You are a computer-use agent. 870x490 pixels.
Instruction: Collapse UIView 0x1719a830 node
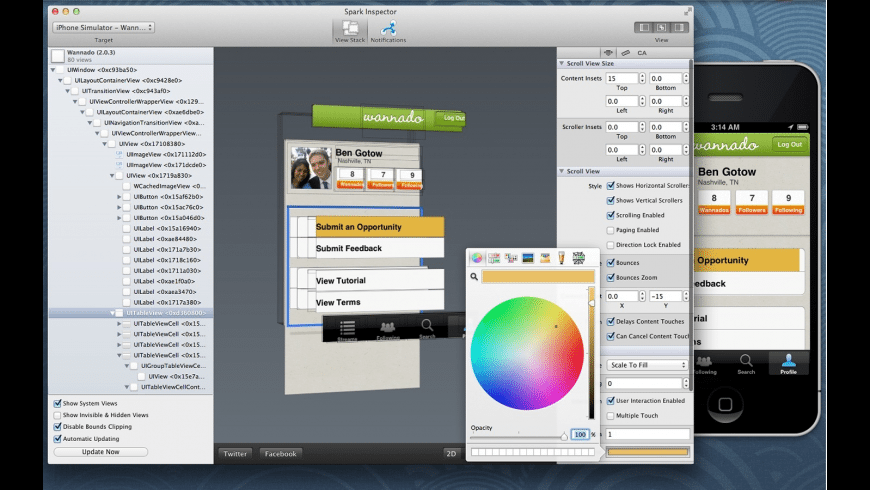[x=112, y=175]
